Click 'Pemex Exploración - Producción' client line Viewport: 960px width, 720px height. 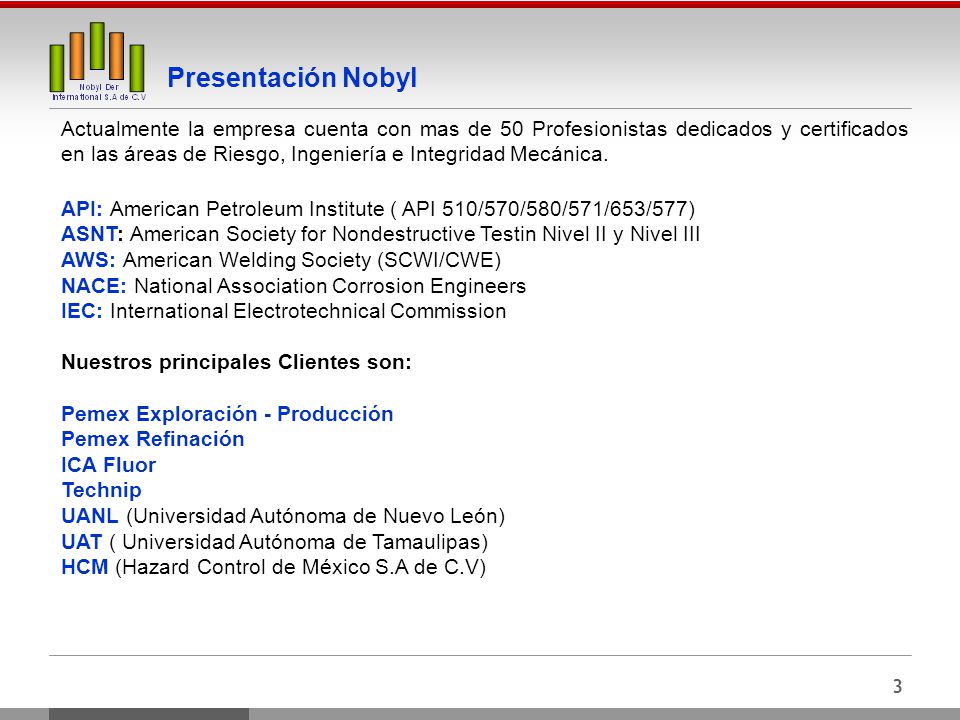227,414
